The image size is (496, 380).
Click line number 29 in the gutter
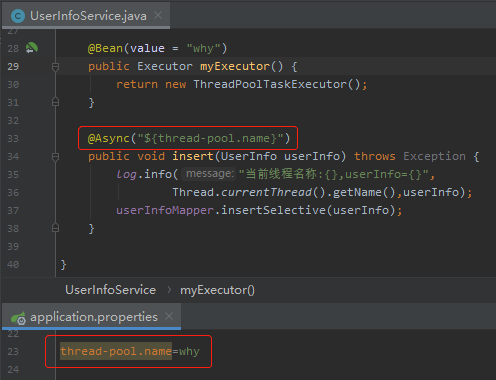[x=13, y=67]
